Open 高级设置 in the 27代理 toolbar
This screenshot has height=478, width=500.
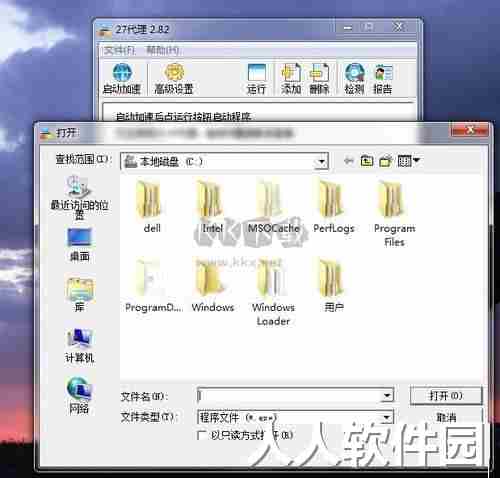(x=174, y=79)
